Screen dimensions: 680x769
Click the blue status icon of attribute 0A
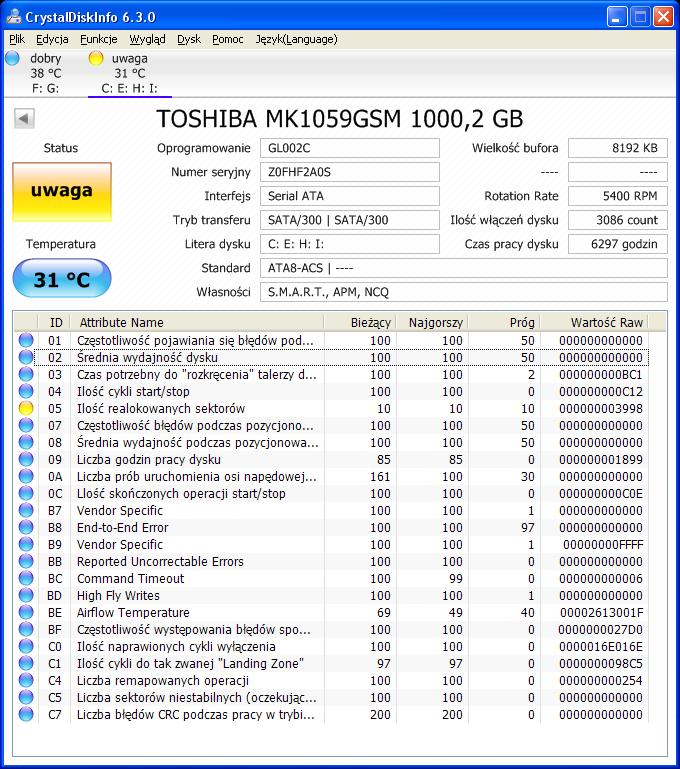point(25,476)
